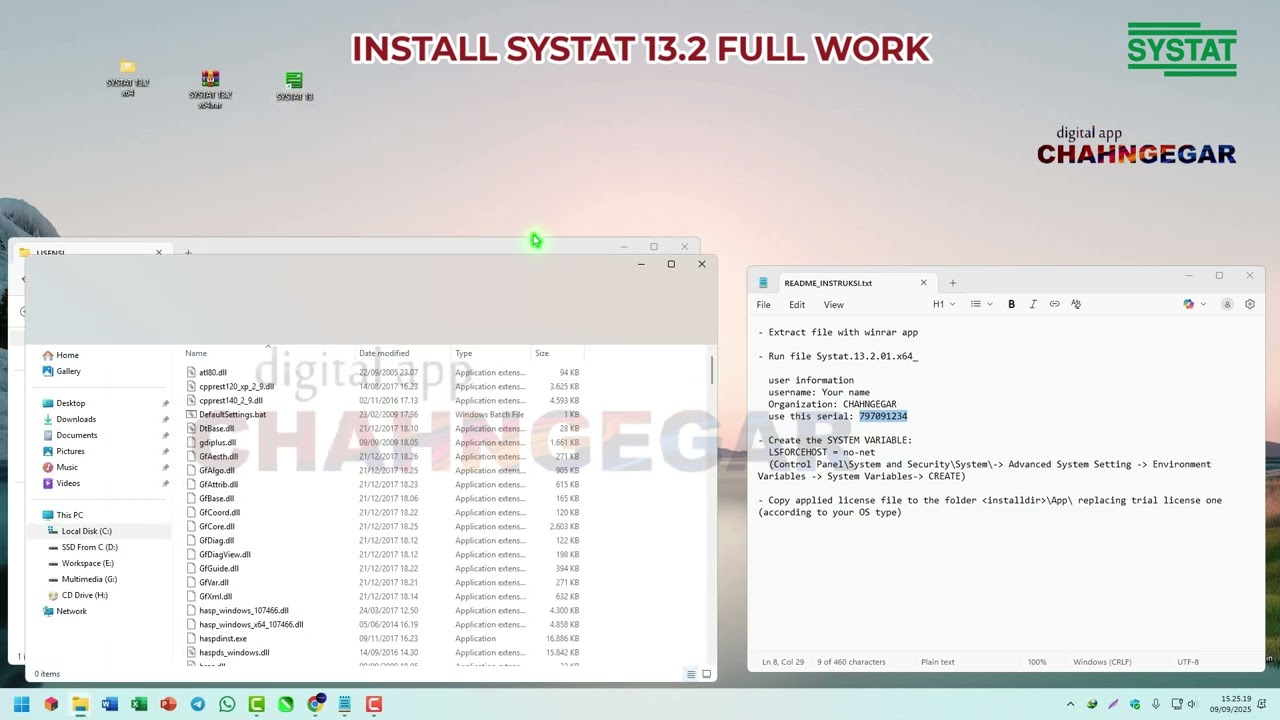Add a new Notepad tab
1280x720 pixels.
952,283
